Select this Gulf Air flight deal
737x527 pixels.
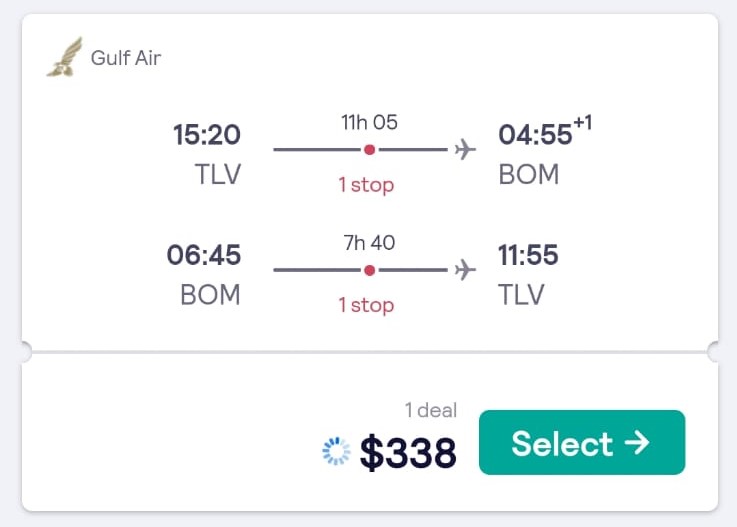click(582, 442)
